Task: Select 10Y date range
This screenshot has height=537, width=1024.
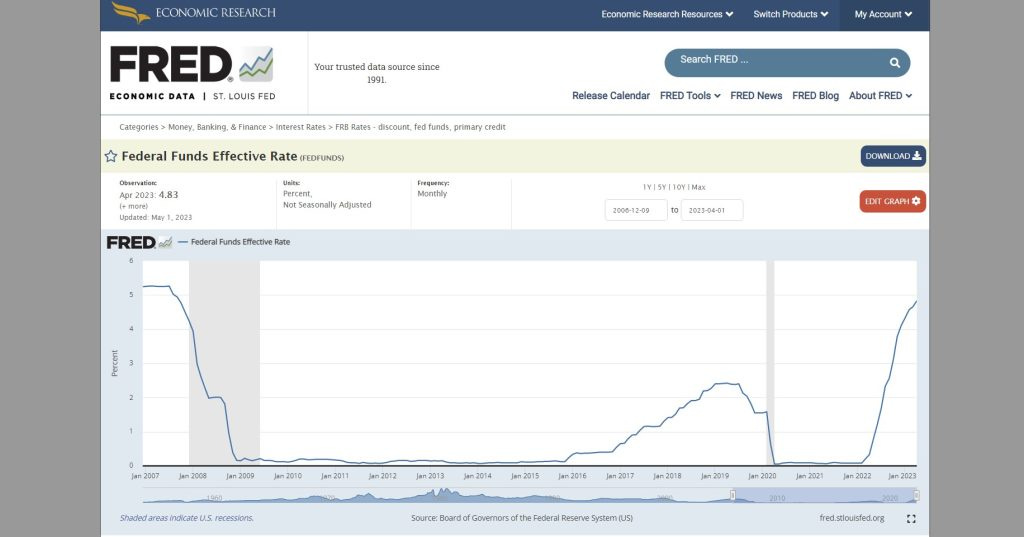Action: tap(679, 187)
